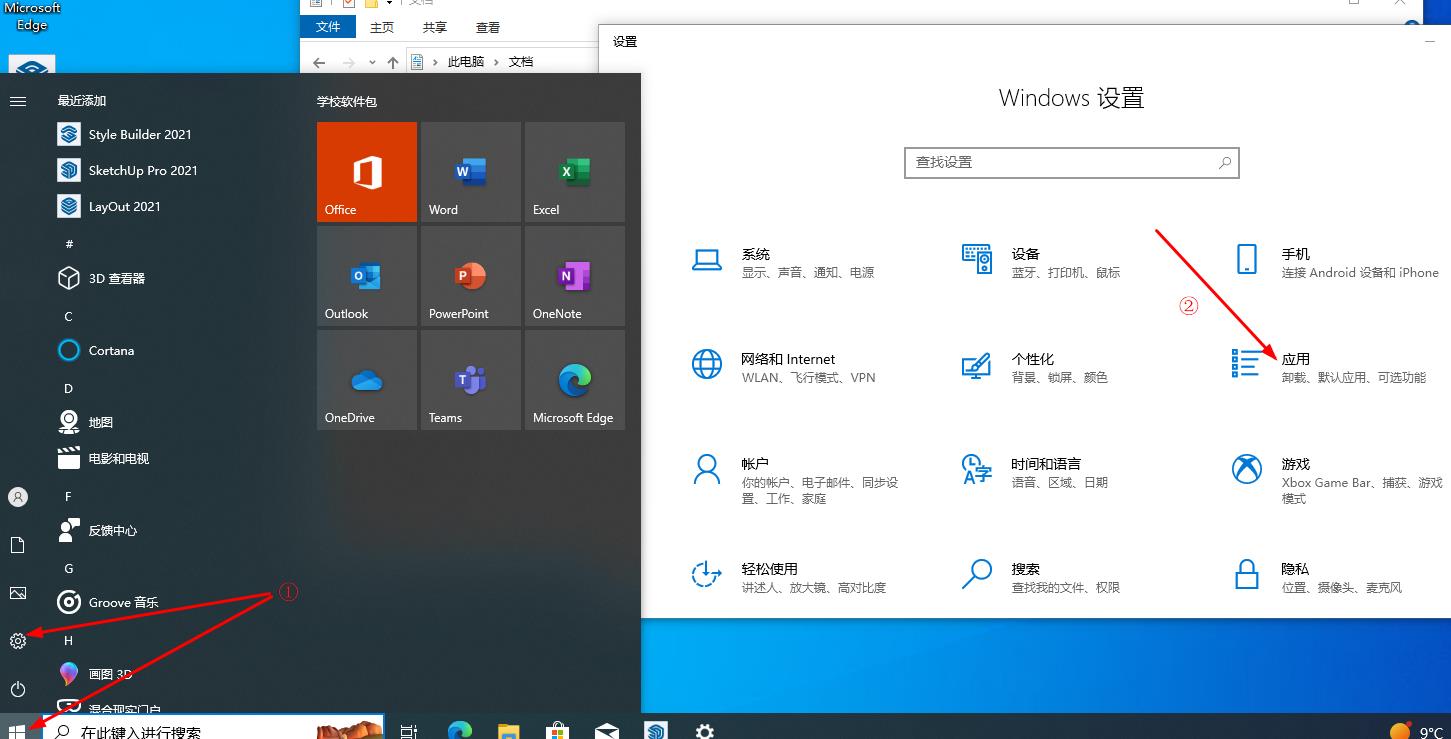Viewport: 1451px width, 739px height.
Task: Jump to letter C group header in app list
Action: coord(69,317)
